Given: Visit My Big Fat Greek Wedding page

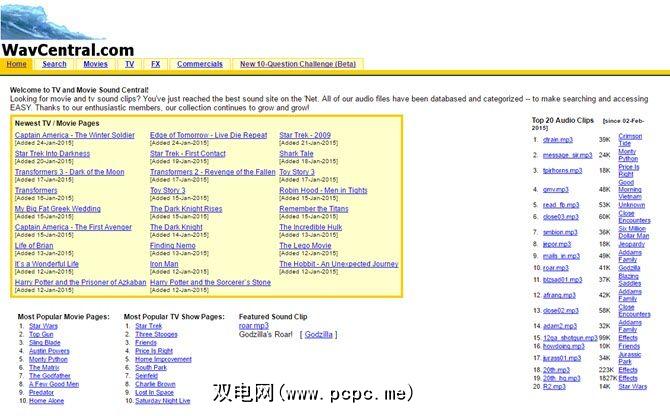Looking at the screenshot, I should coord(58,208).
